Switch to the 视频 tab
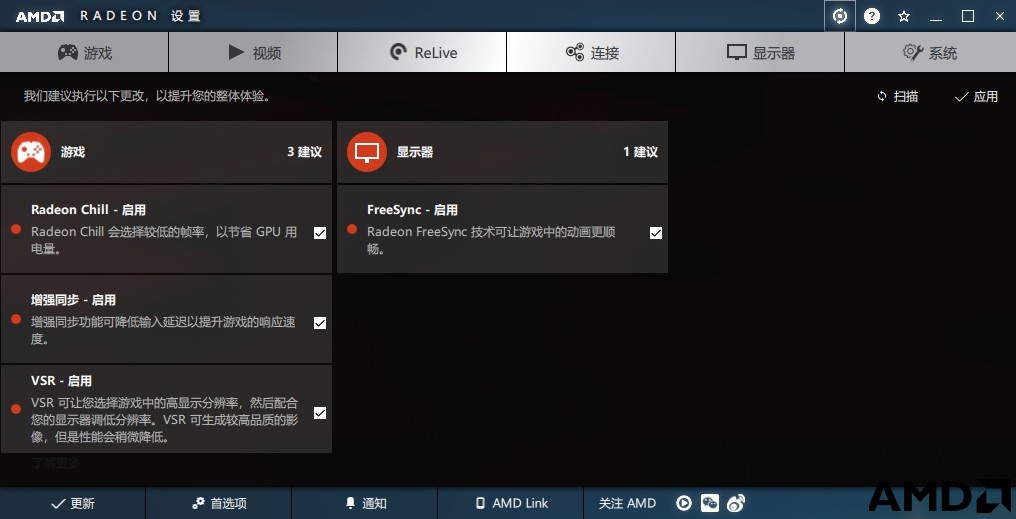This screenshot has width=1016, height=519. [253, 52]
